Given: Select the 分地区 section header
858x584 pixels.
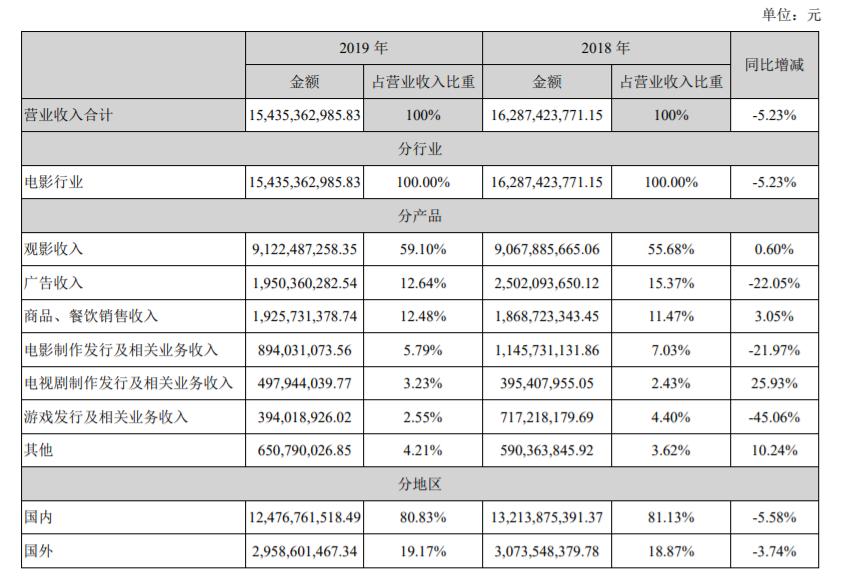Looking at the screenshot, I should pos(420,484).
